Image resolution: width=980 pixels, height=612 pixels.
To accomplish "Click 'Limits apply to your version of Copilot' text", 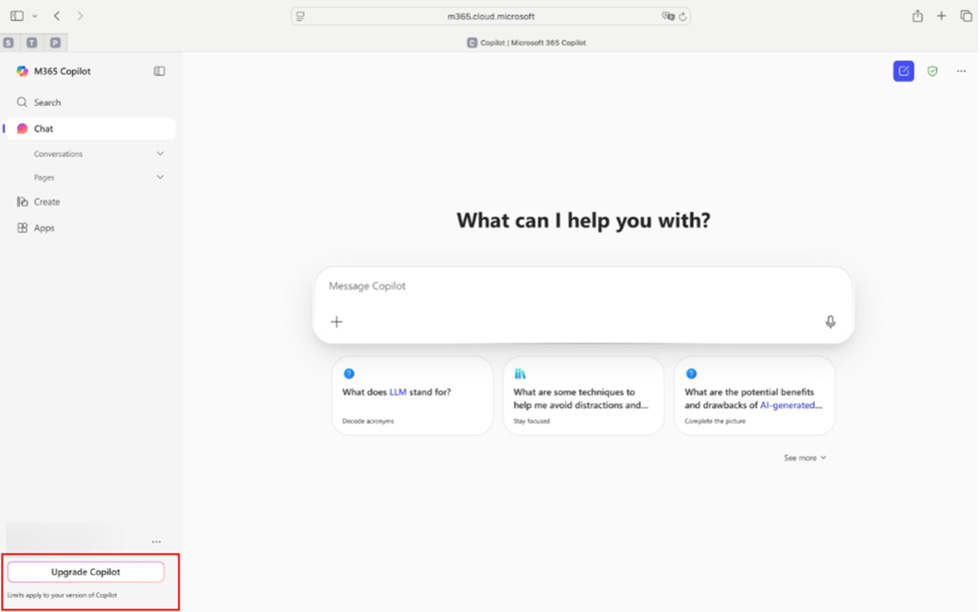I will (62, 596).
